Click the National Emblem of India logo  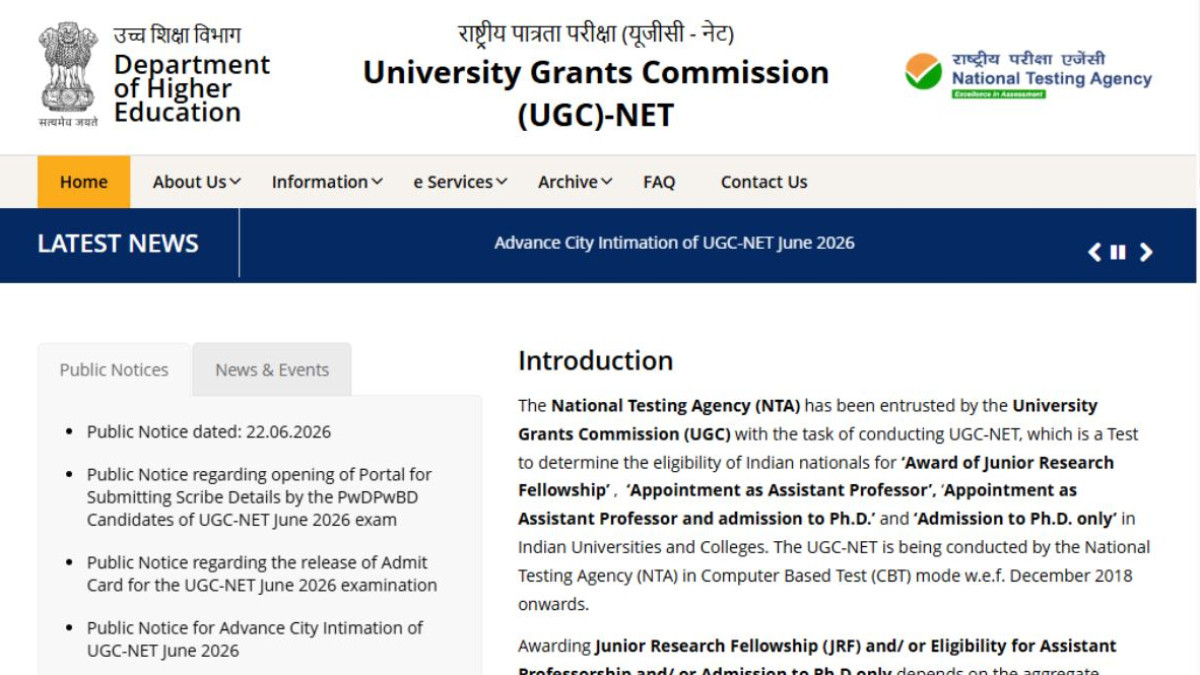(x=68, y=75)
